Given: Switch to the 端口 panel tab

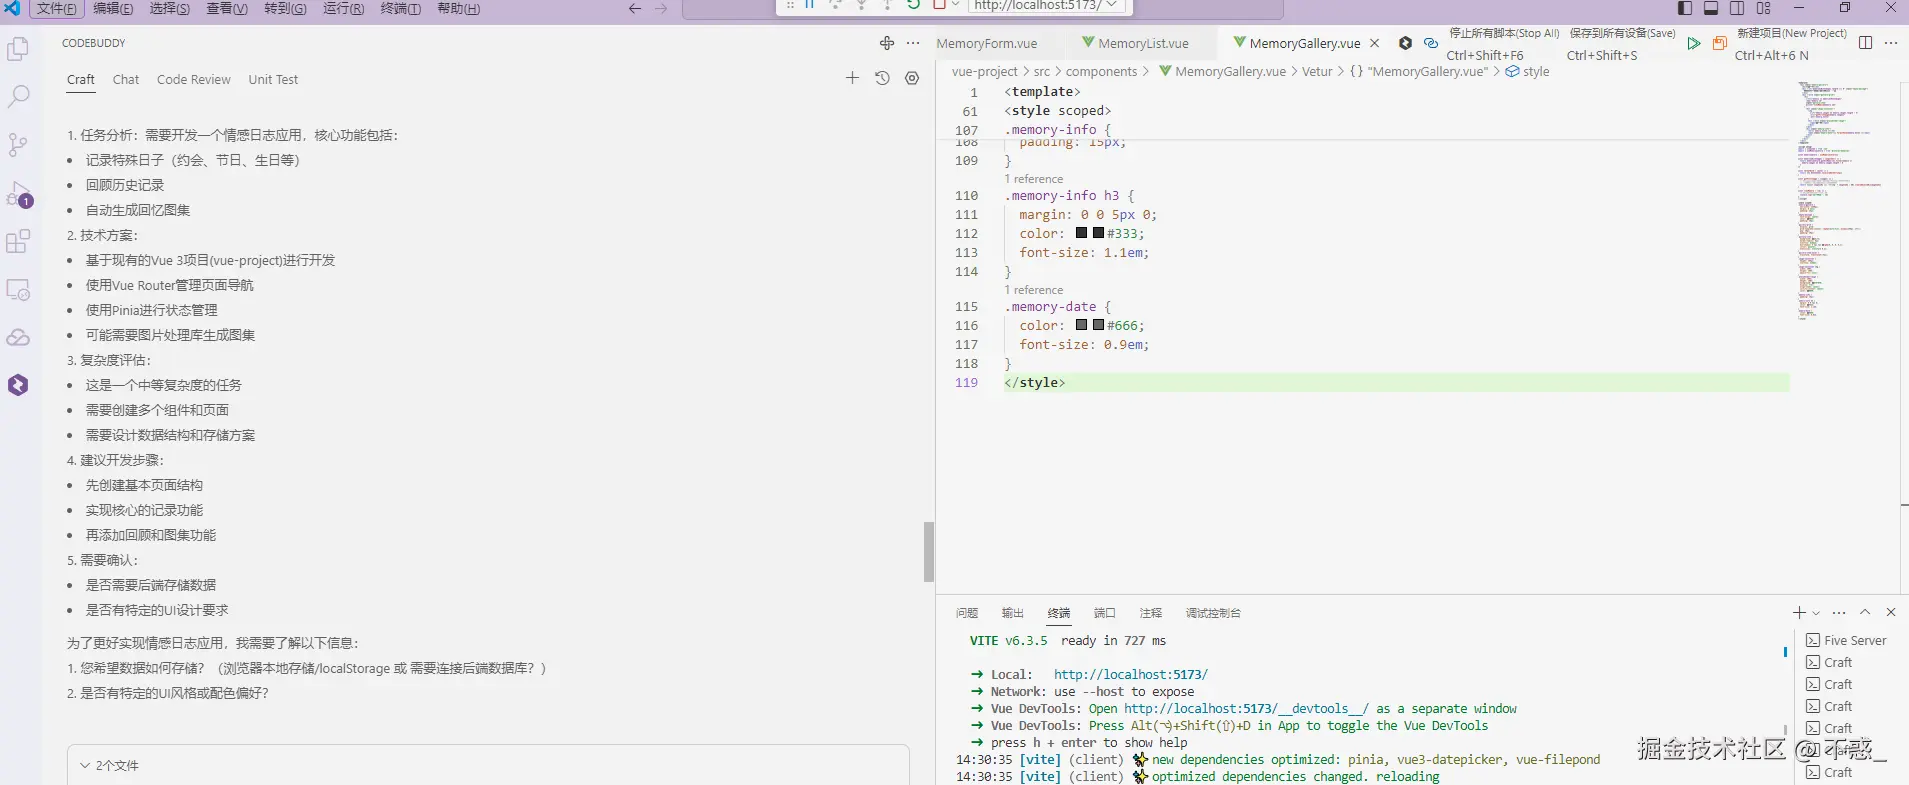Looking at the screenshot, I should coord(1105,613).
